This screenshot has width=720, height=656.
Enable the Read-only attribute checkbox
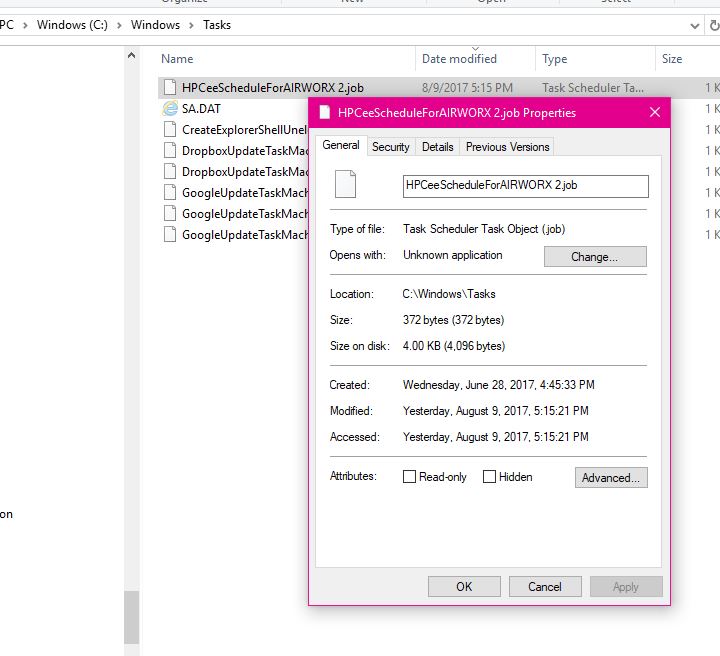point(409,477)
